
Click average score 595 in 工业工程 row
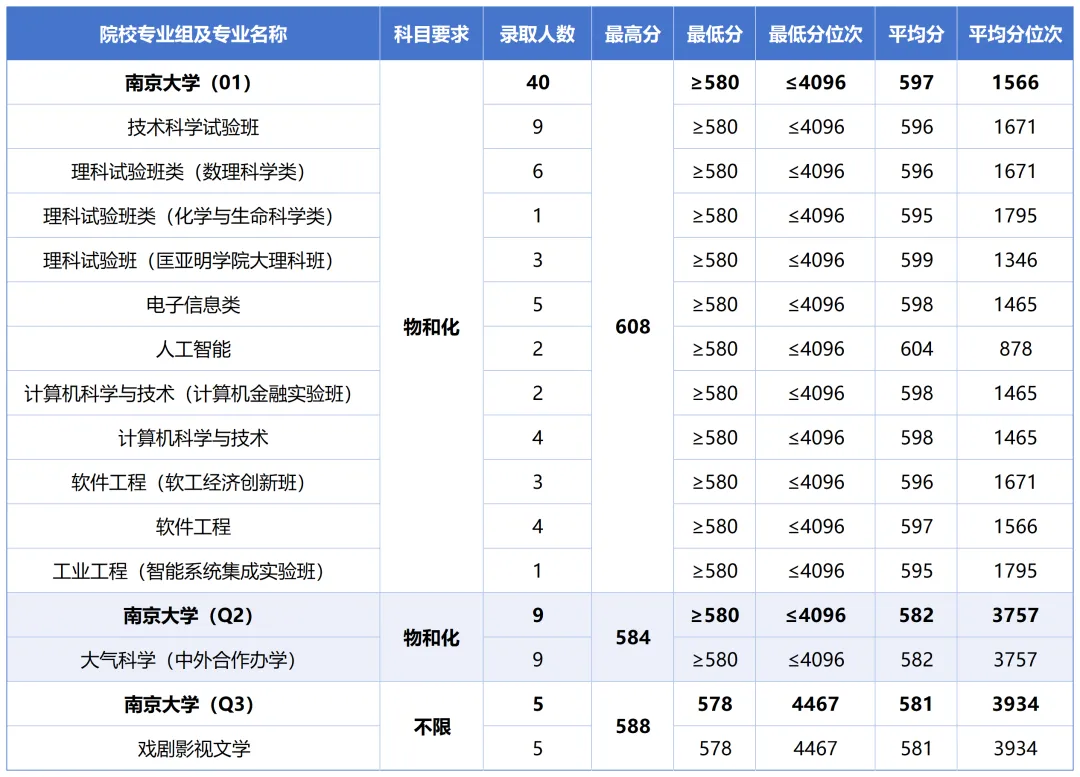[916, 571]
